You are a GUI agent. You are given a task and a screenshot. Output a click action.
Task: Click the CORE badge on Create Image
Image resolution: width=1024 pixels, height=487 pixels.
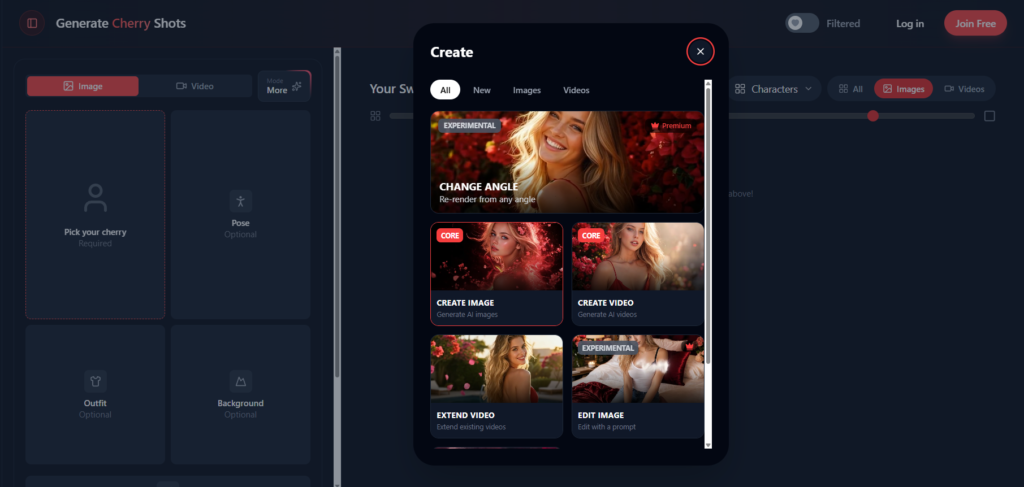tap(449, 235)
